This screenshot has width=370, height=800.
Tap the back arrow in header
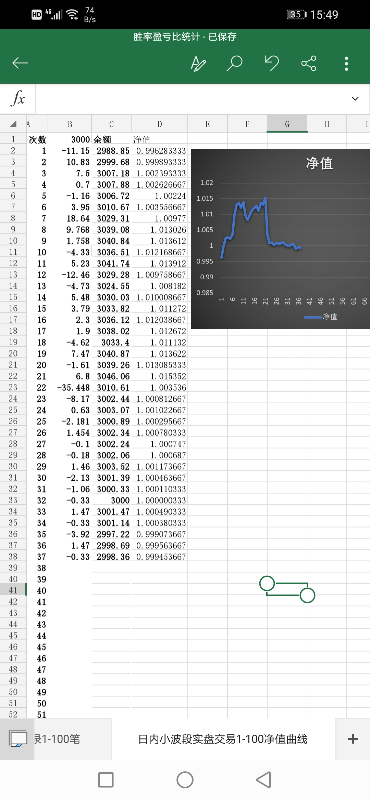[20, 63]
